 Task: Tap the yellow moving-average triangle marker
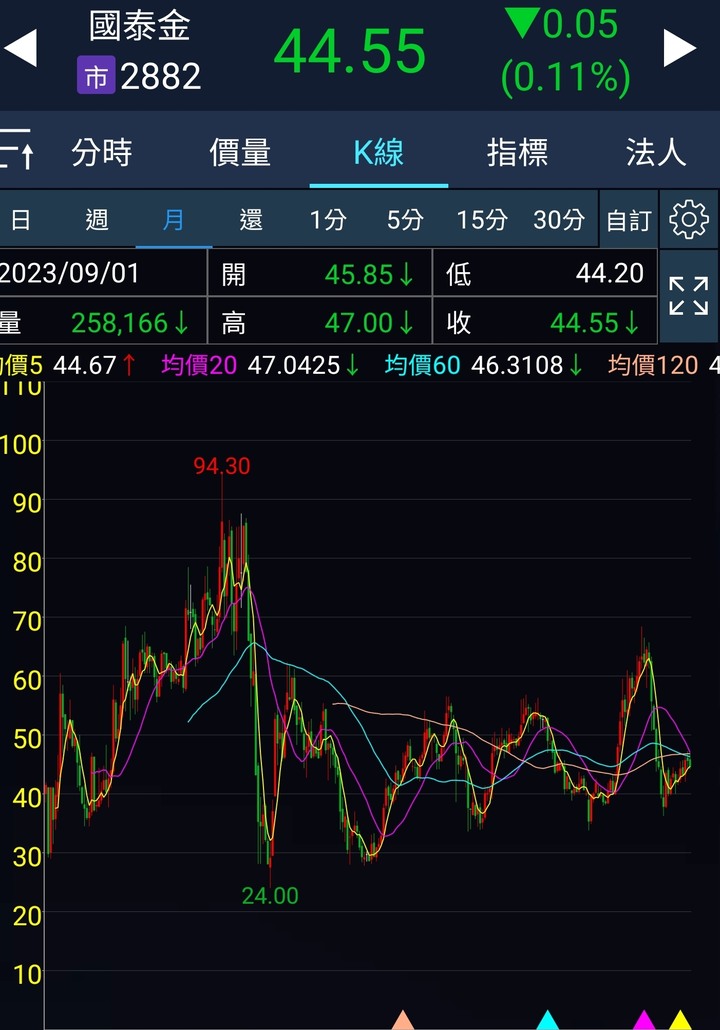click(x=680, y=1020)
